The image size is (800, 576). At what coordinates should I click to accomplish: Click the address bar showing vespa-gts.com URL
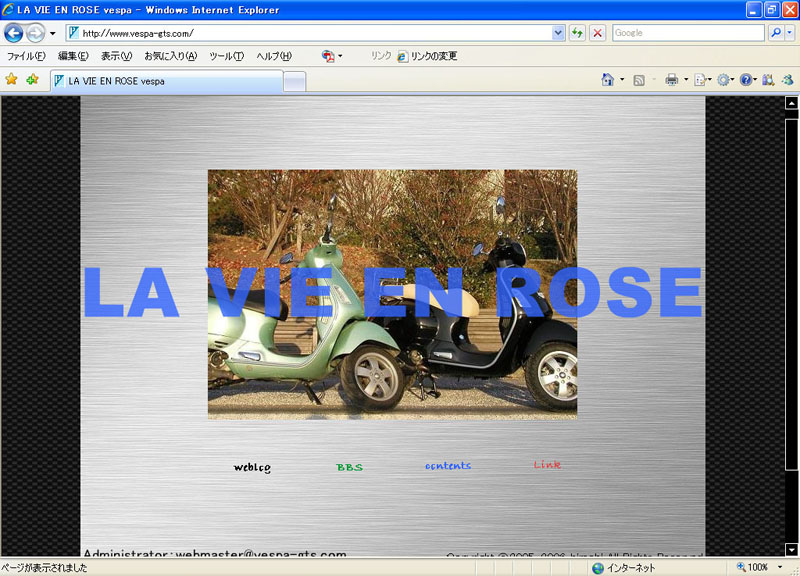(309, 33)
